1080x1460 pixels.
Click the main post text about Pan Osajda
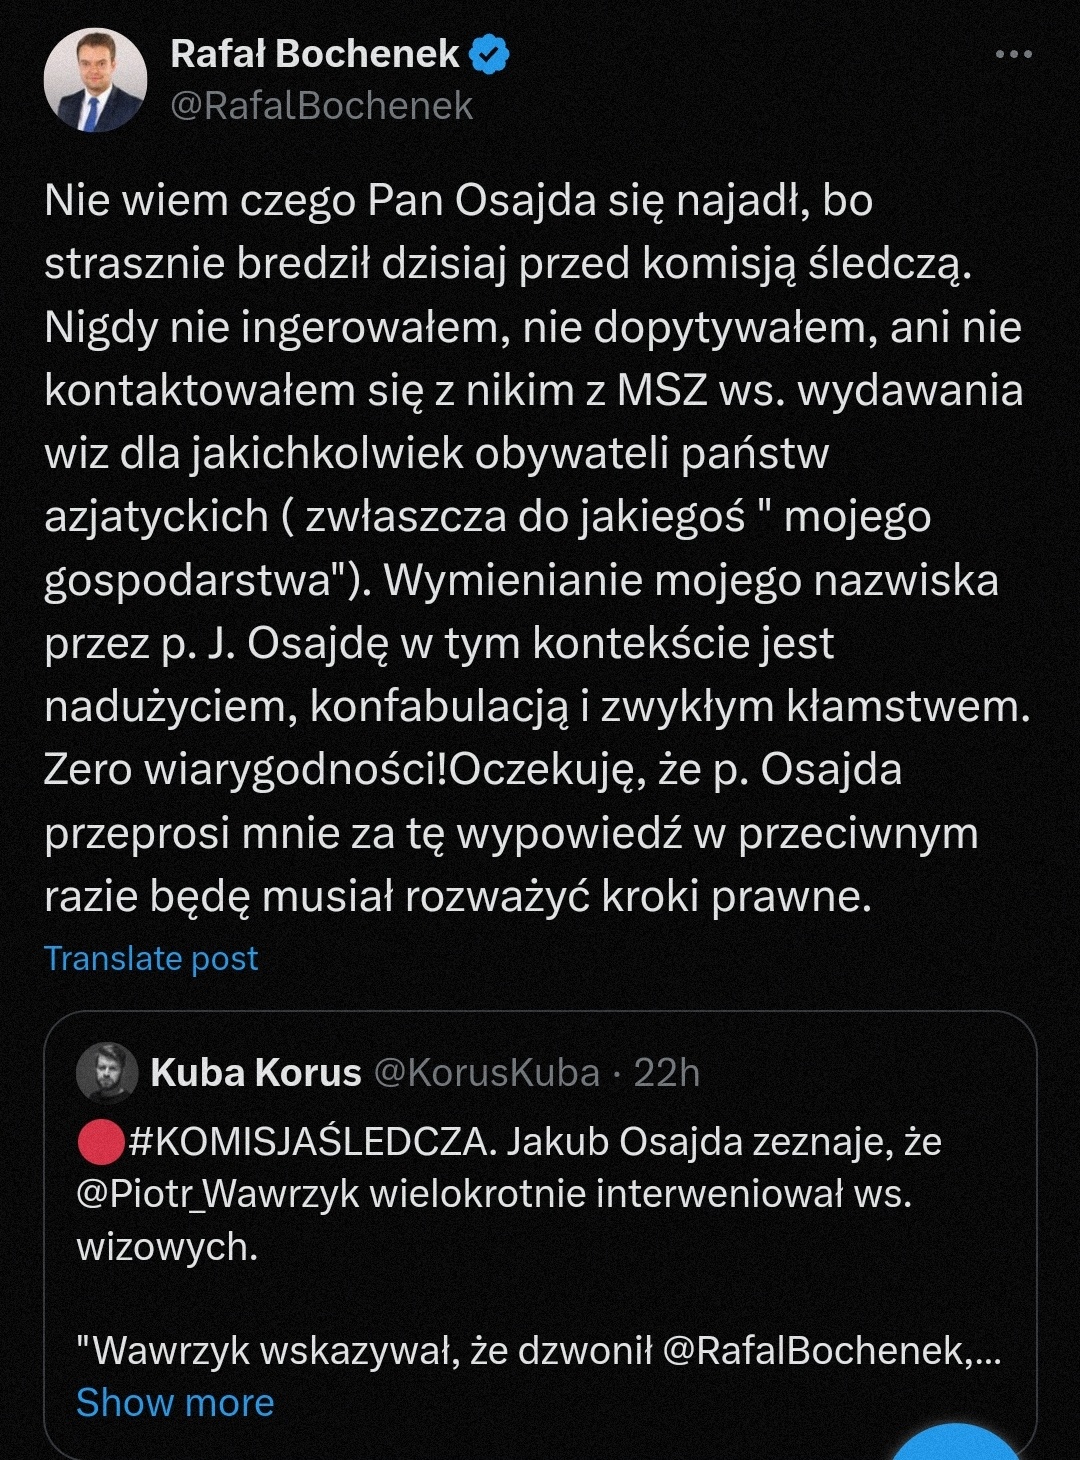(x=537, y=548)
